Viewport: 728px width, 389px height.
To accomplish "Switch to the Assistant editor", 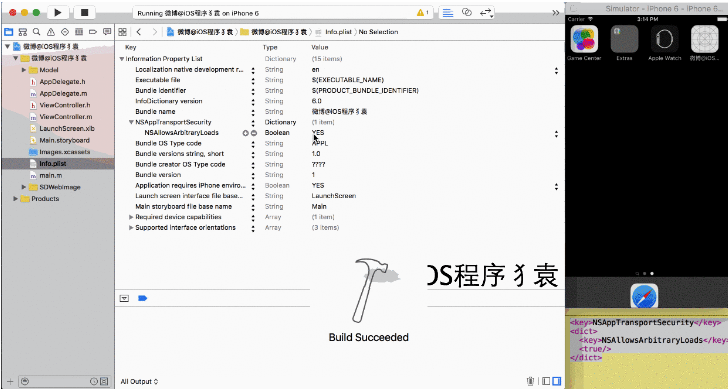I will tap(467, 13).
